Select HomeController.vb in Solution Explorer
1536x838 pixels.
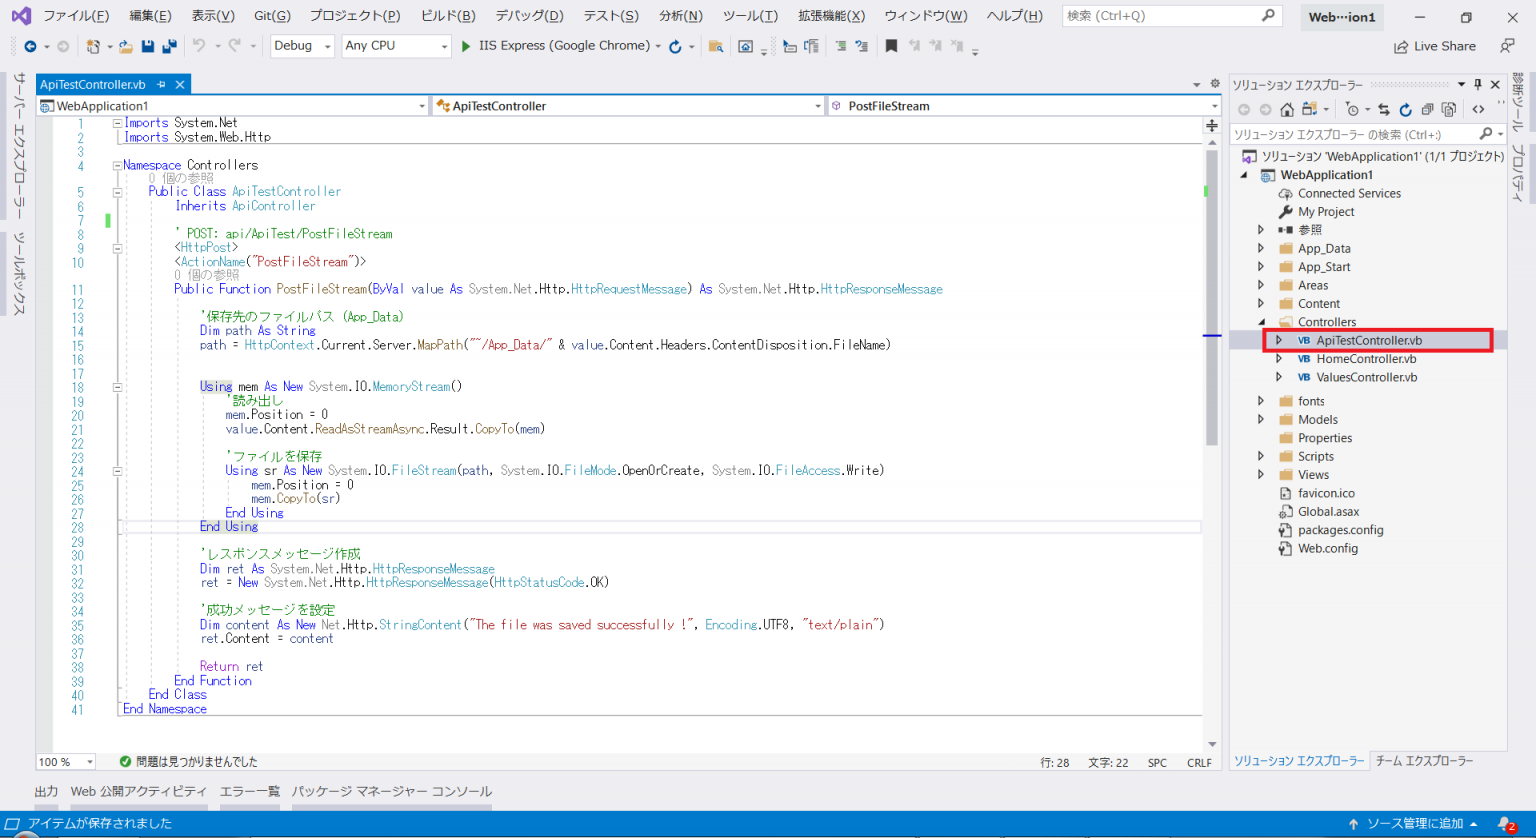(1367, 358)
